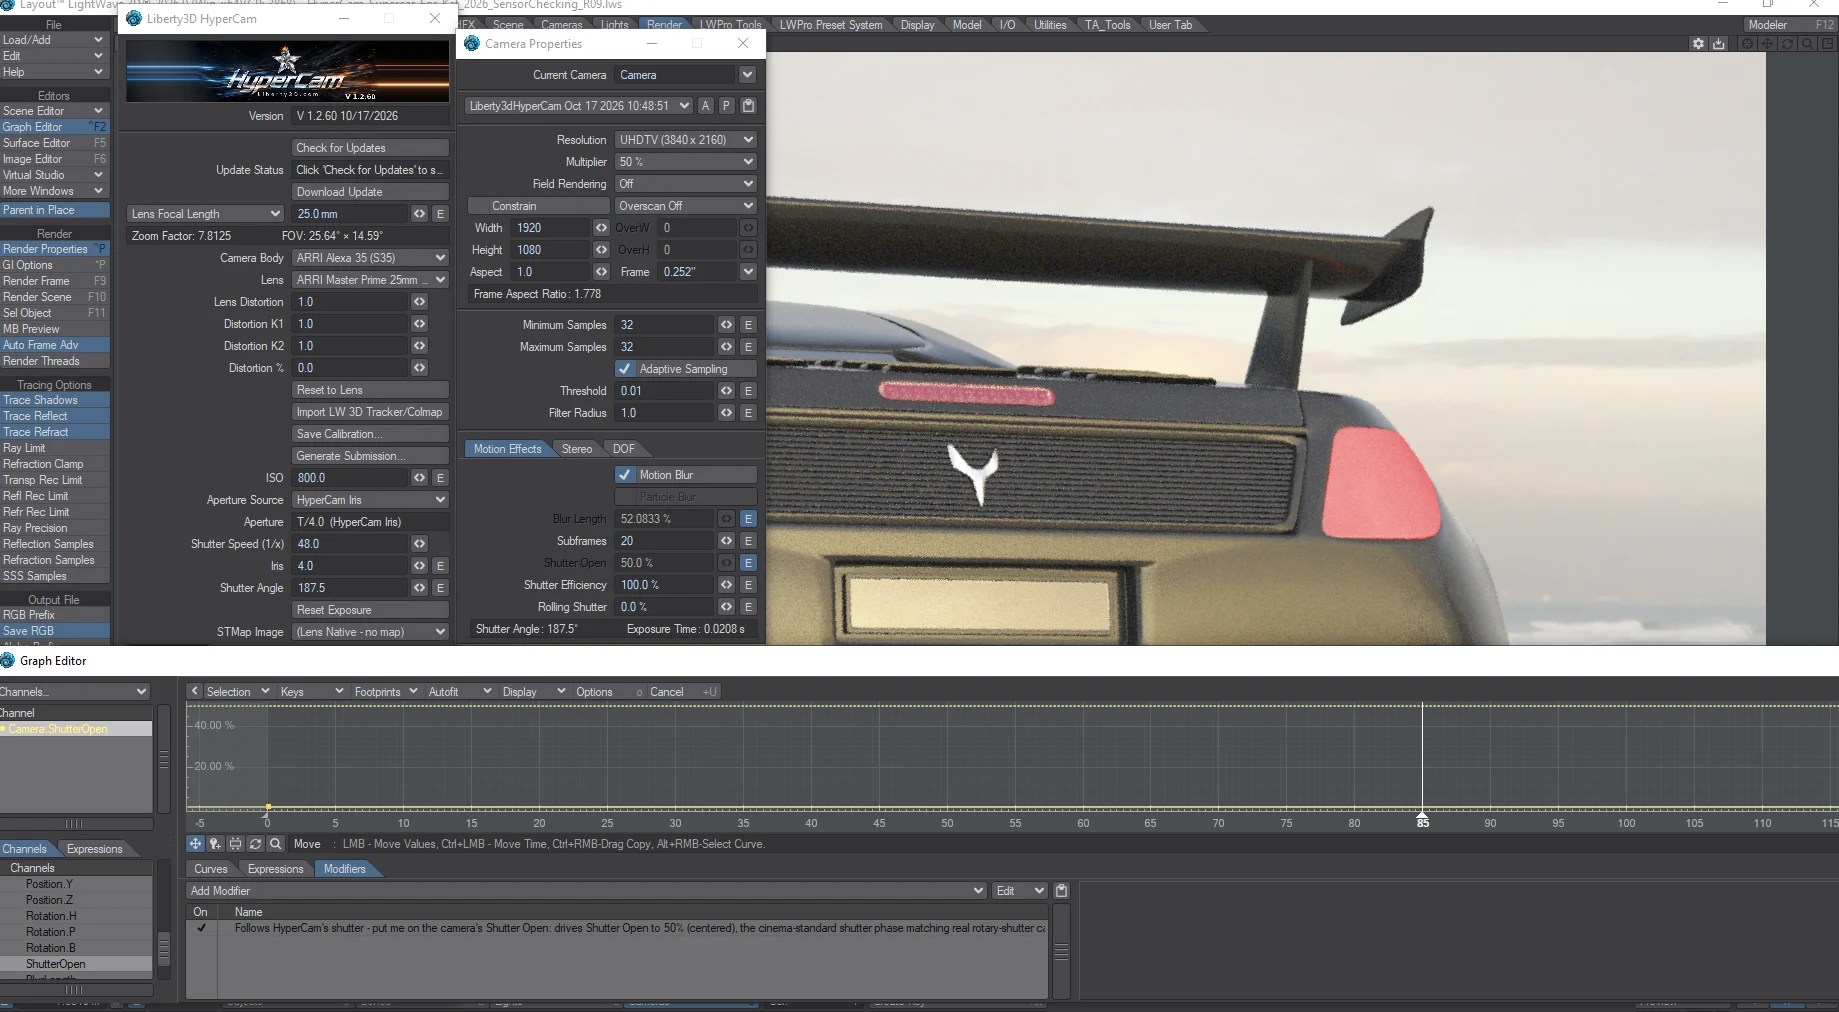Screen dimensions: 1839x1012
Task: Select the Move tool icon in Graph Editor
Action: (x=195, y=844)
